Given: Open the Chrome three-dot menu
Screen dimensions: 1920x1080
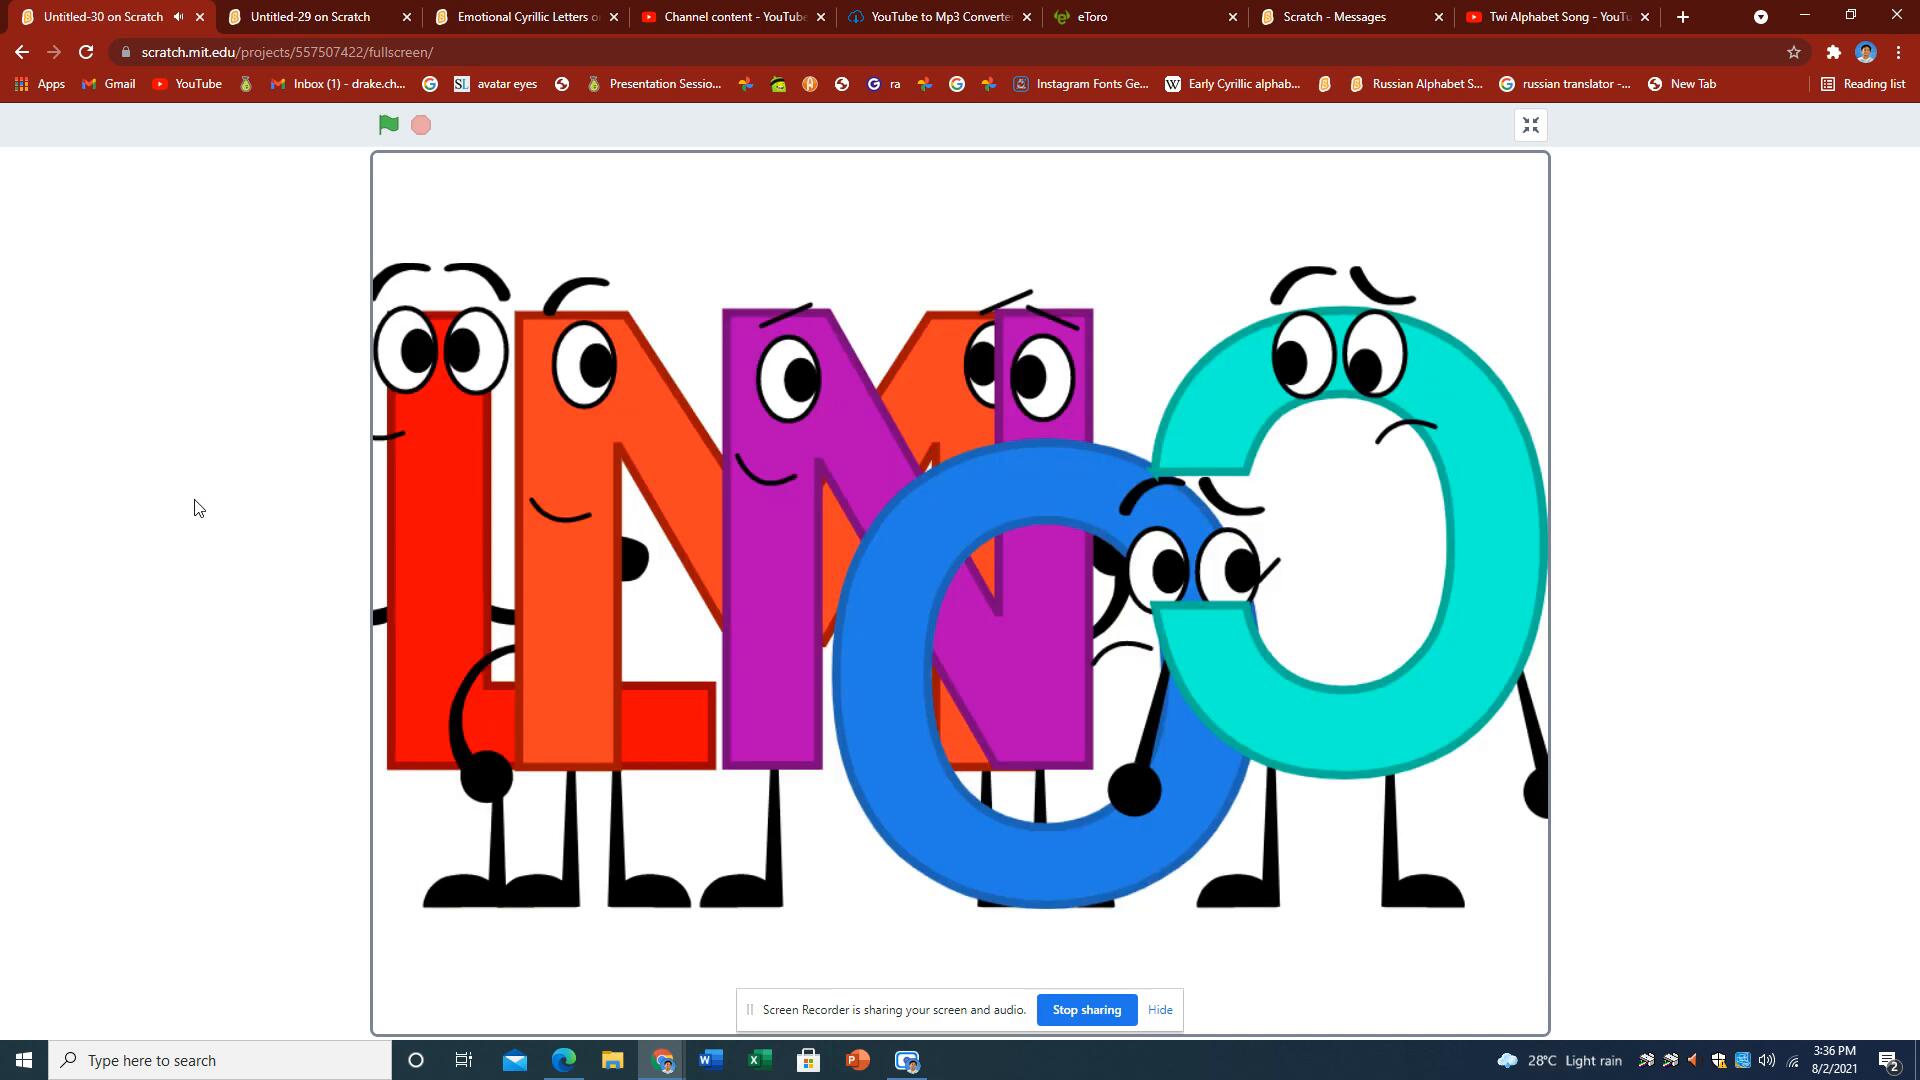Looking at the screenshot, I should click(x=1898, y=52).
